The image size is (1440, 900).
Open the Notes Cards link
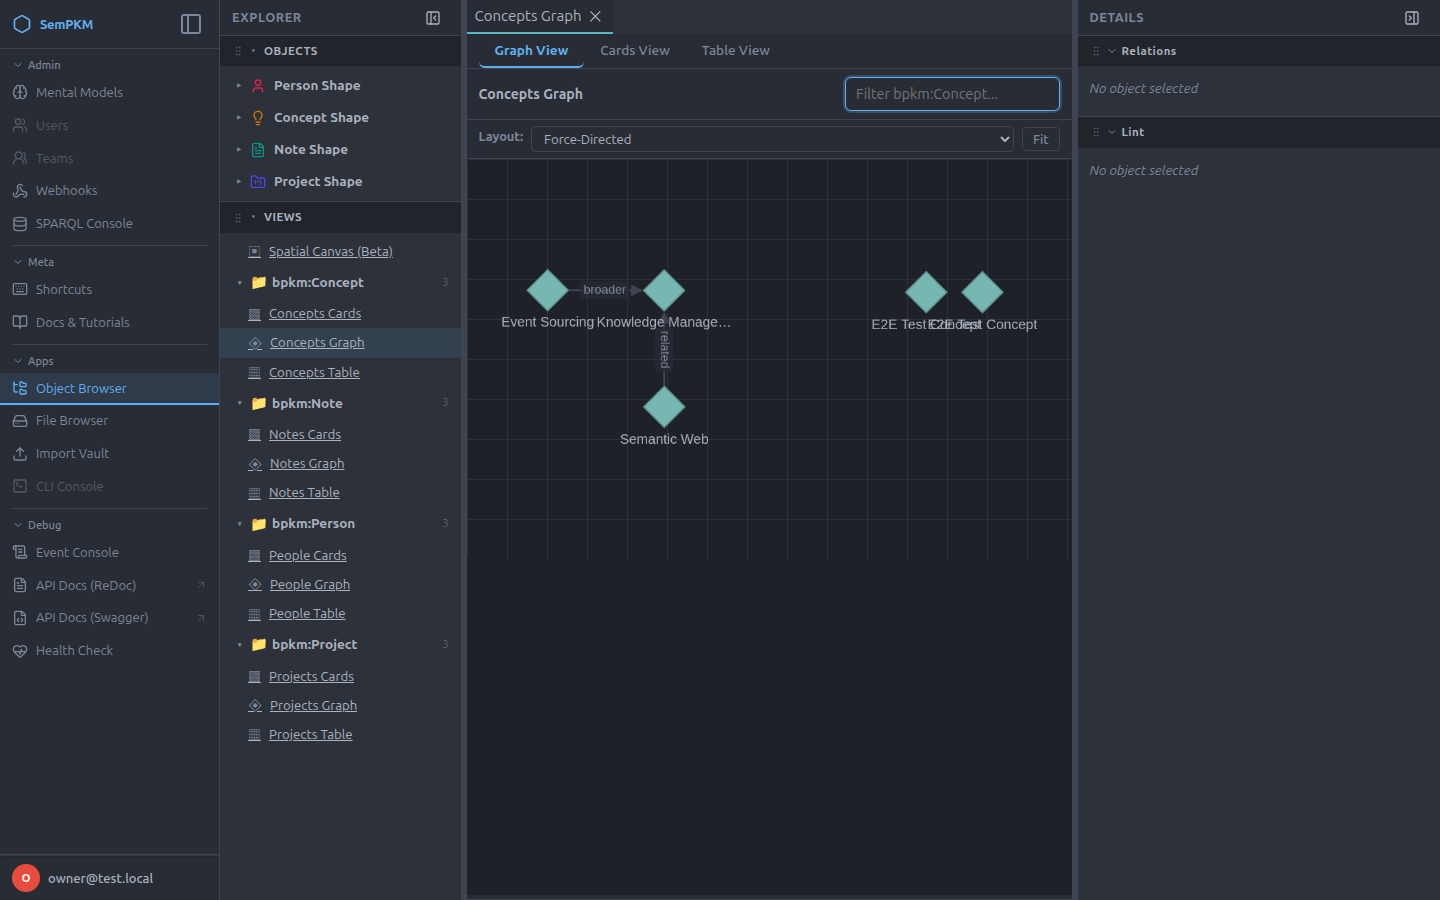tap(305, 435)
